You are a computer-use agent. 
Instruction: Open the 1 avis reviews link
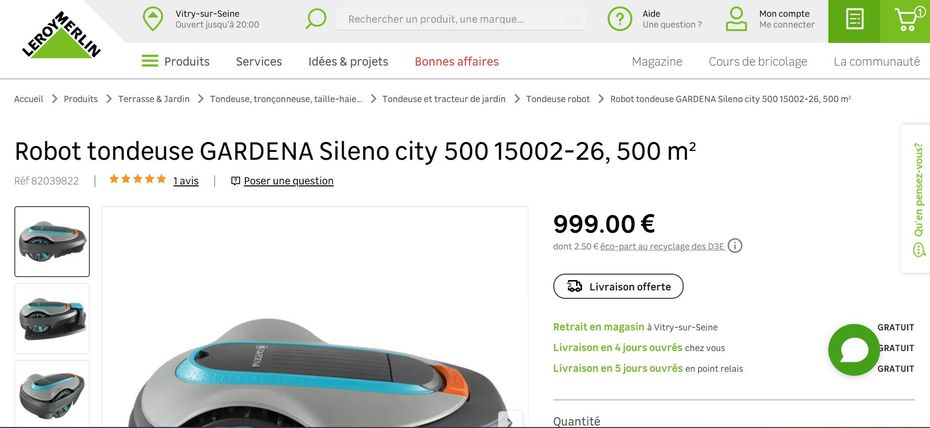186,181
